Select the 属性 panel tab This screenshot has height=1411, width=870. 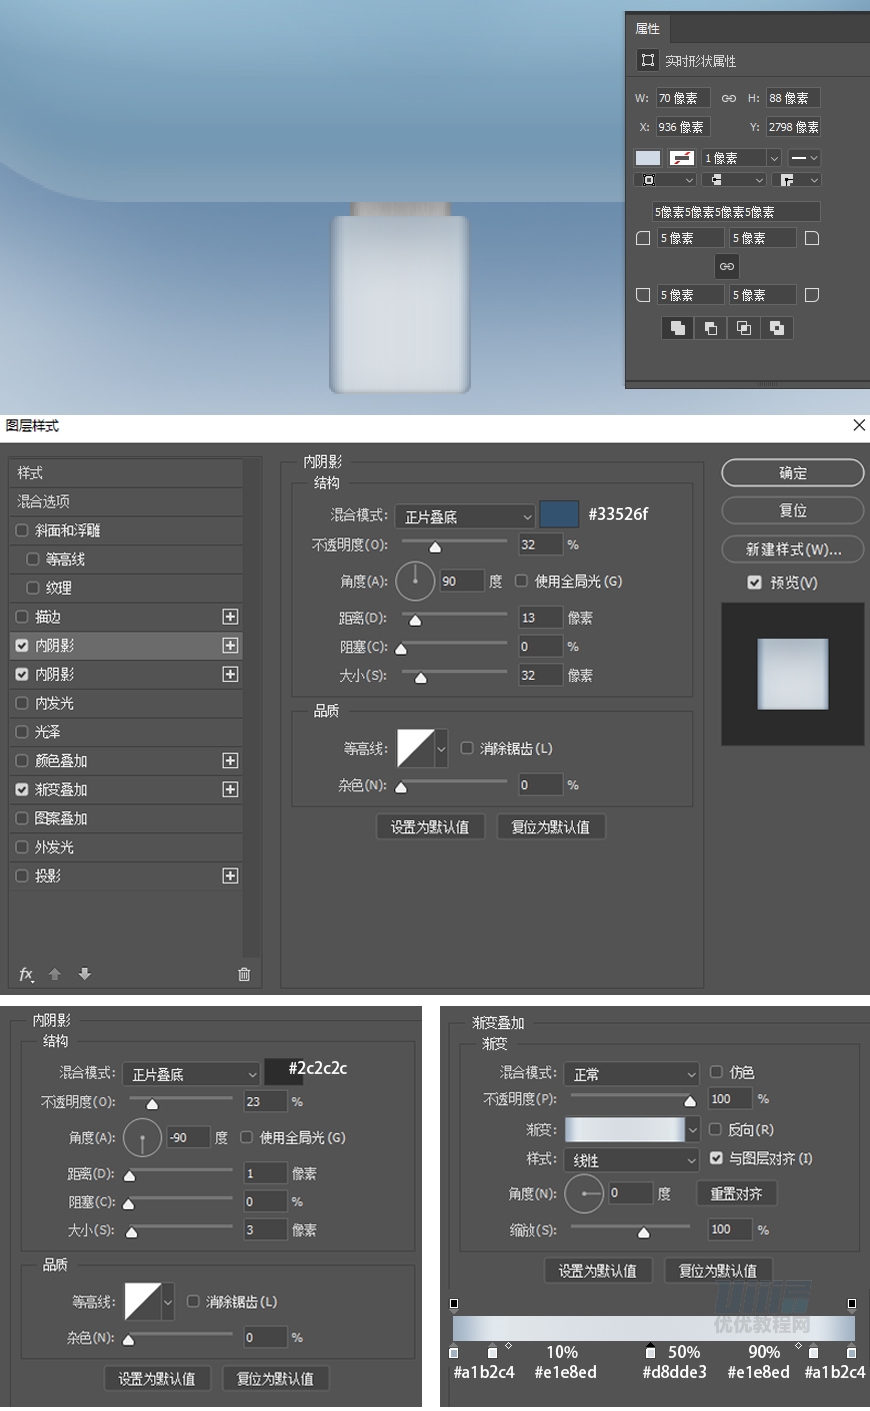[648, 28]
